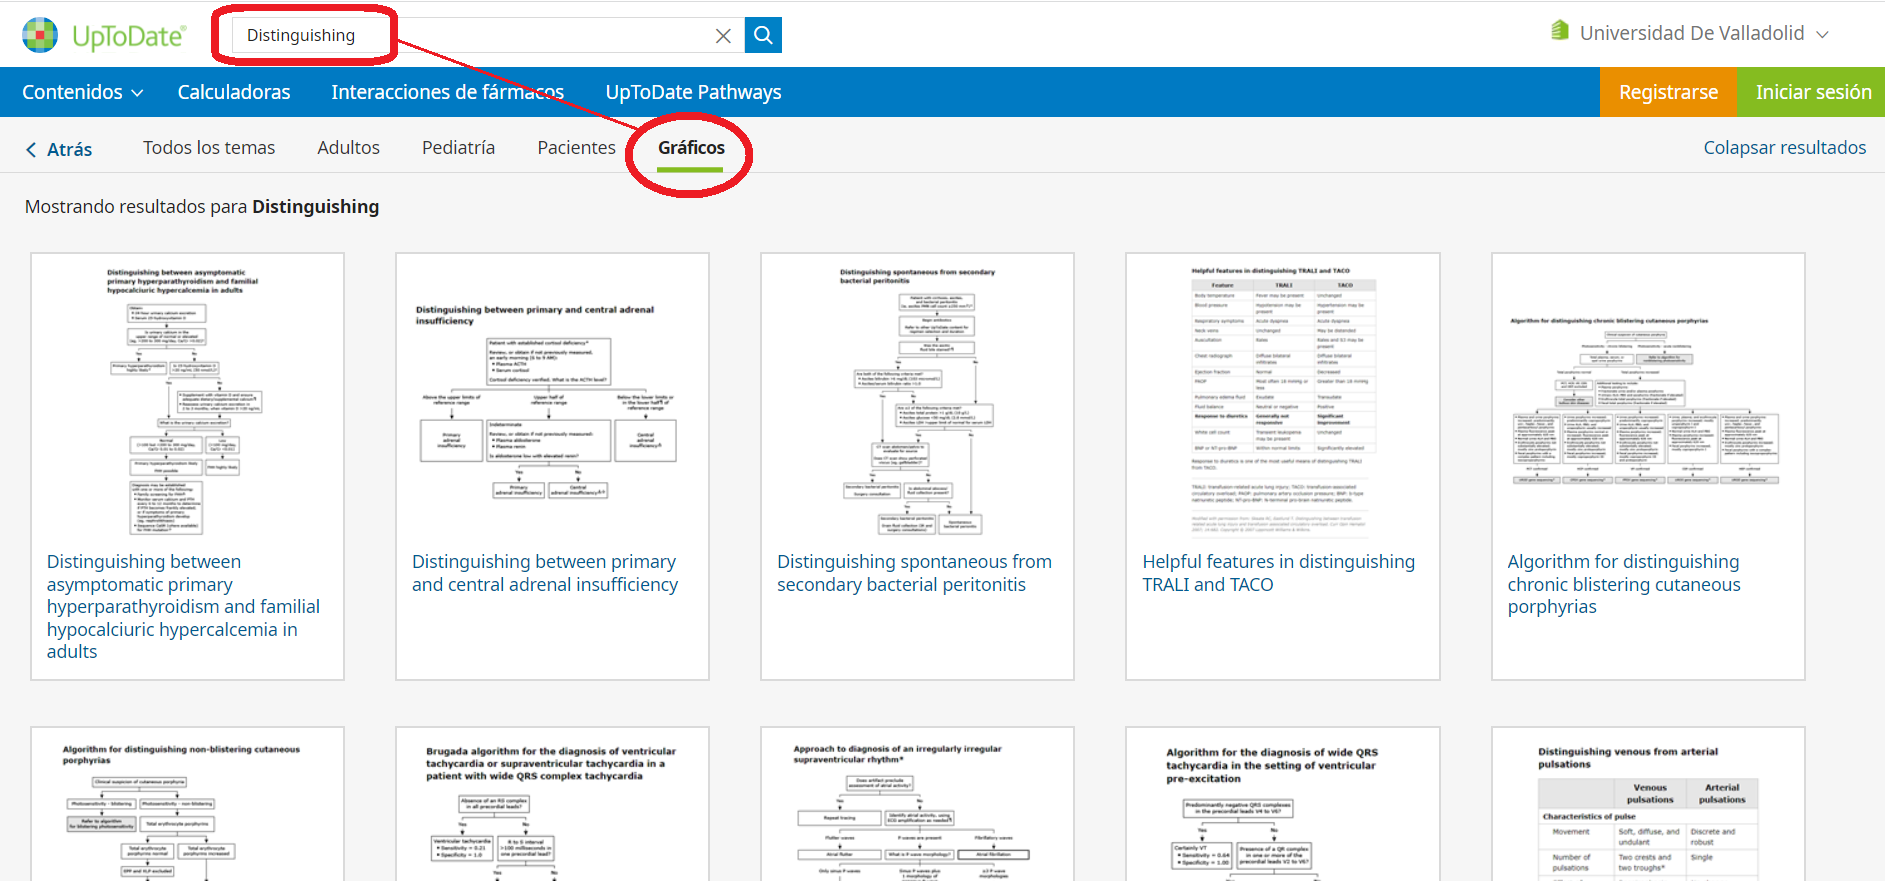Select the Gráficos tab
This screenshot has height=881, width=1885.
691,148
